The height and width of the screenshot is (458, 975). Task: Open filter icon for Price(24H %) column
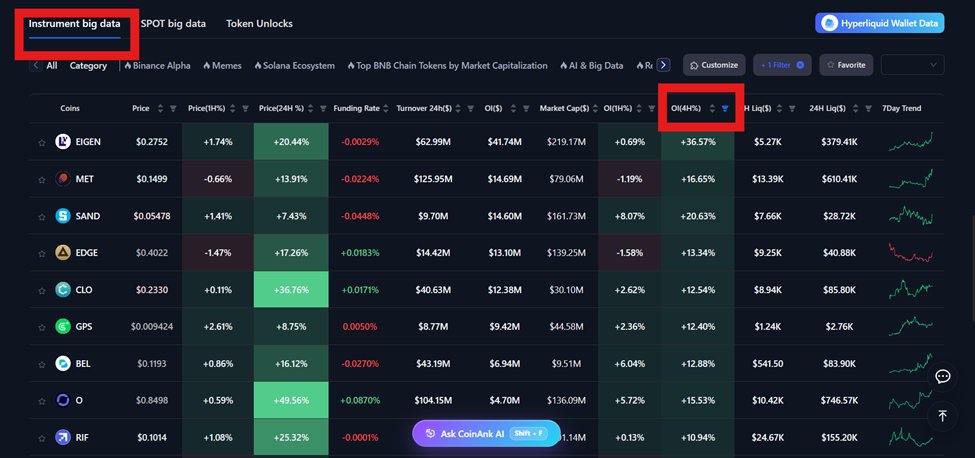pyautogui.click(x=323, y=109)
